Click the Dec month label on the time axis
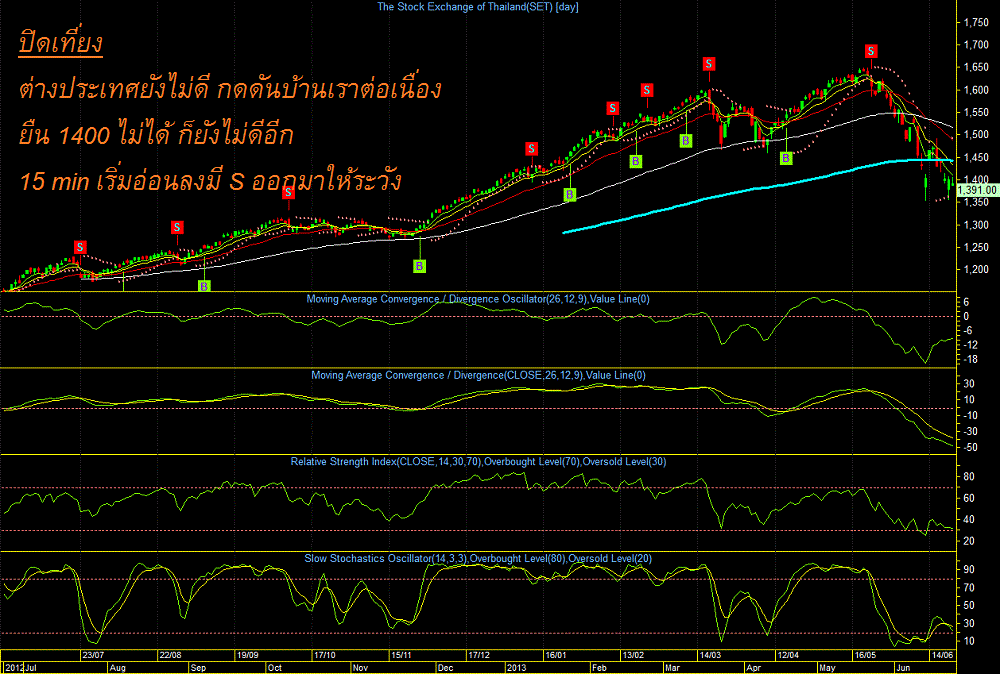Viewport: 1000px width, 674px height. click(445, 668)
